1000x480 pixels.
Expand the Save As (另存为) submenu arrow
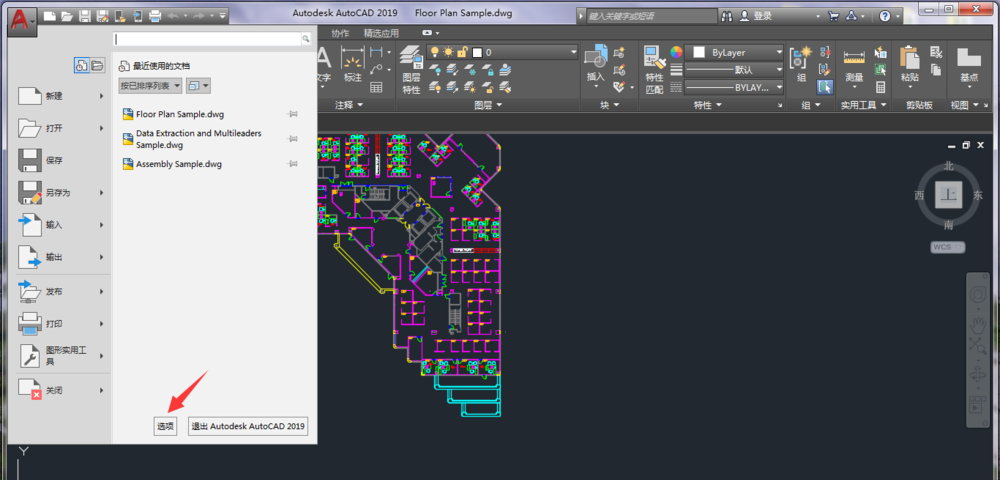[102, 192]
